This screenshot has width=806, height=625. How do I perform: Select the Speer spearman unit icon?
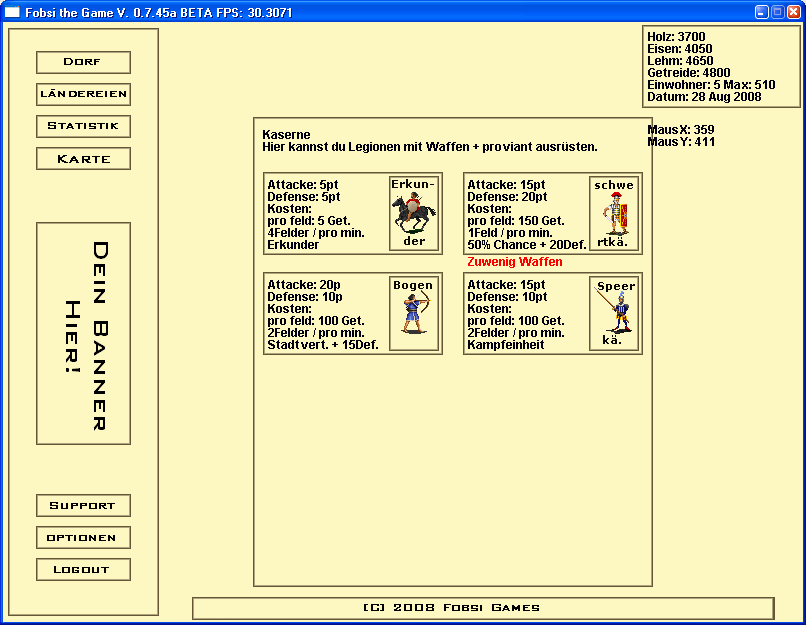(x=614, y=313)
